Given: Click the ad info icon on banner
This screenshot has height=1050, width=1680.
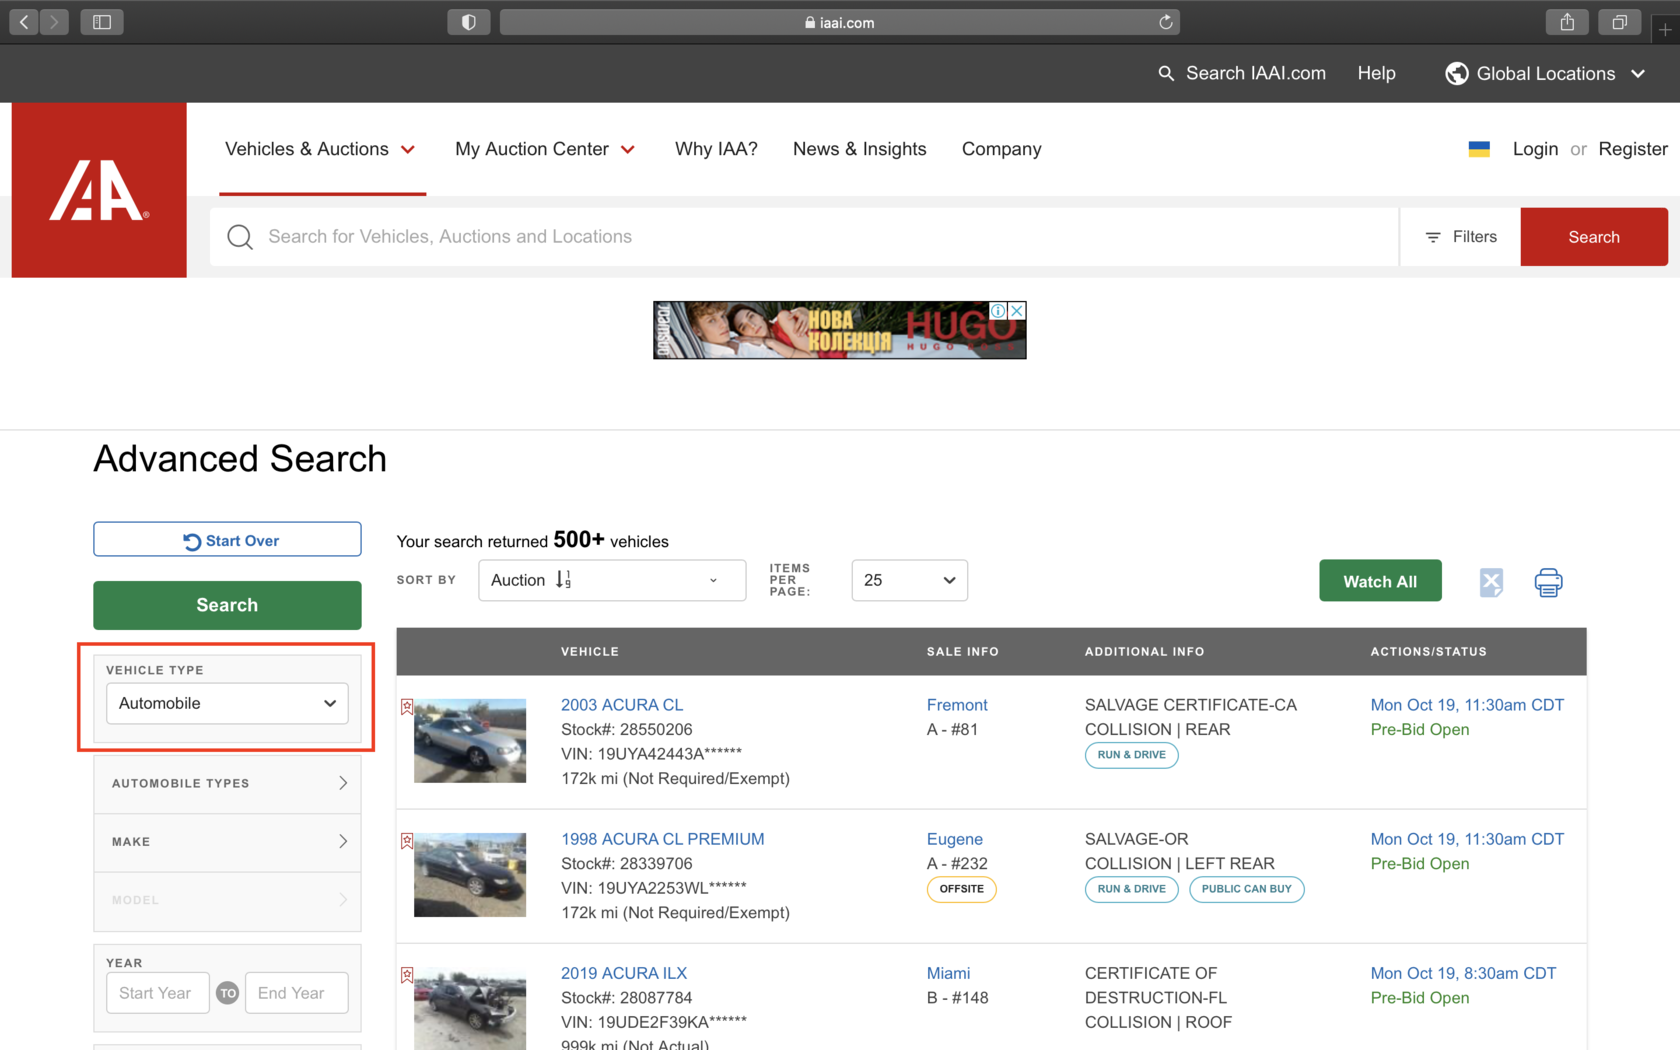Looking at the screenshot, I should click(998, 311).
